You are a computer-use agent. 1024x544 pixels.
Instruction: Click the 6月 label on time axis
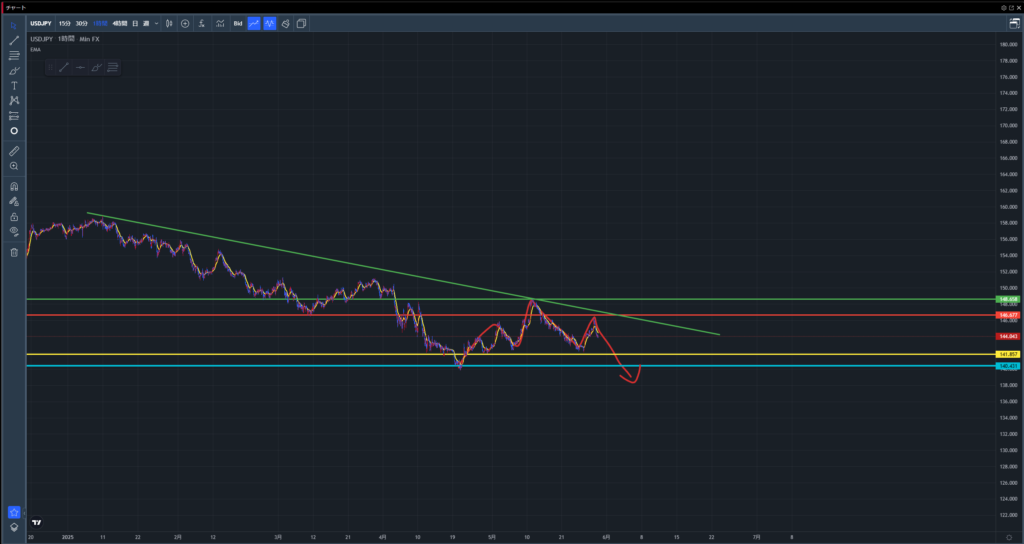pos(607,537)
